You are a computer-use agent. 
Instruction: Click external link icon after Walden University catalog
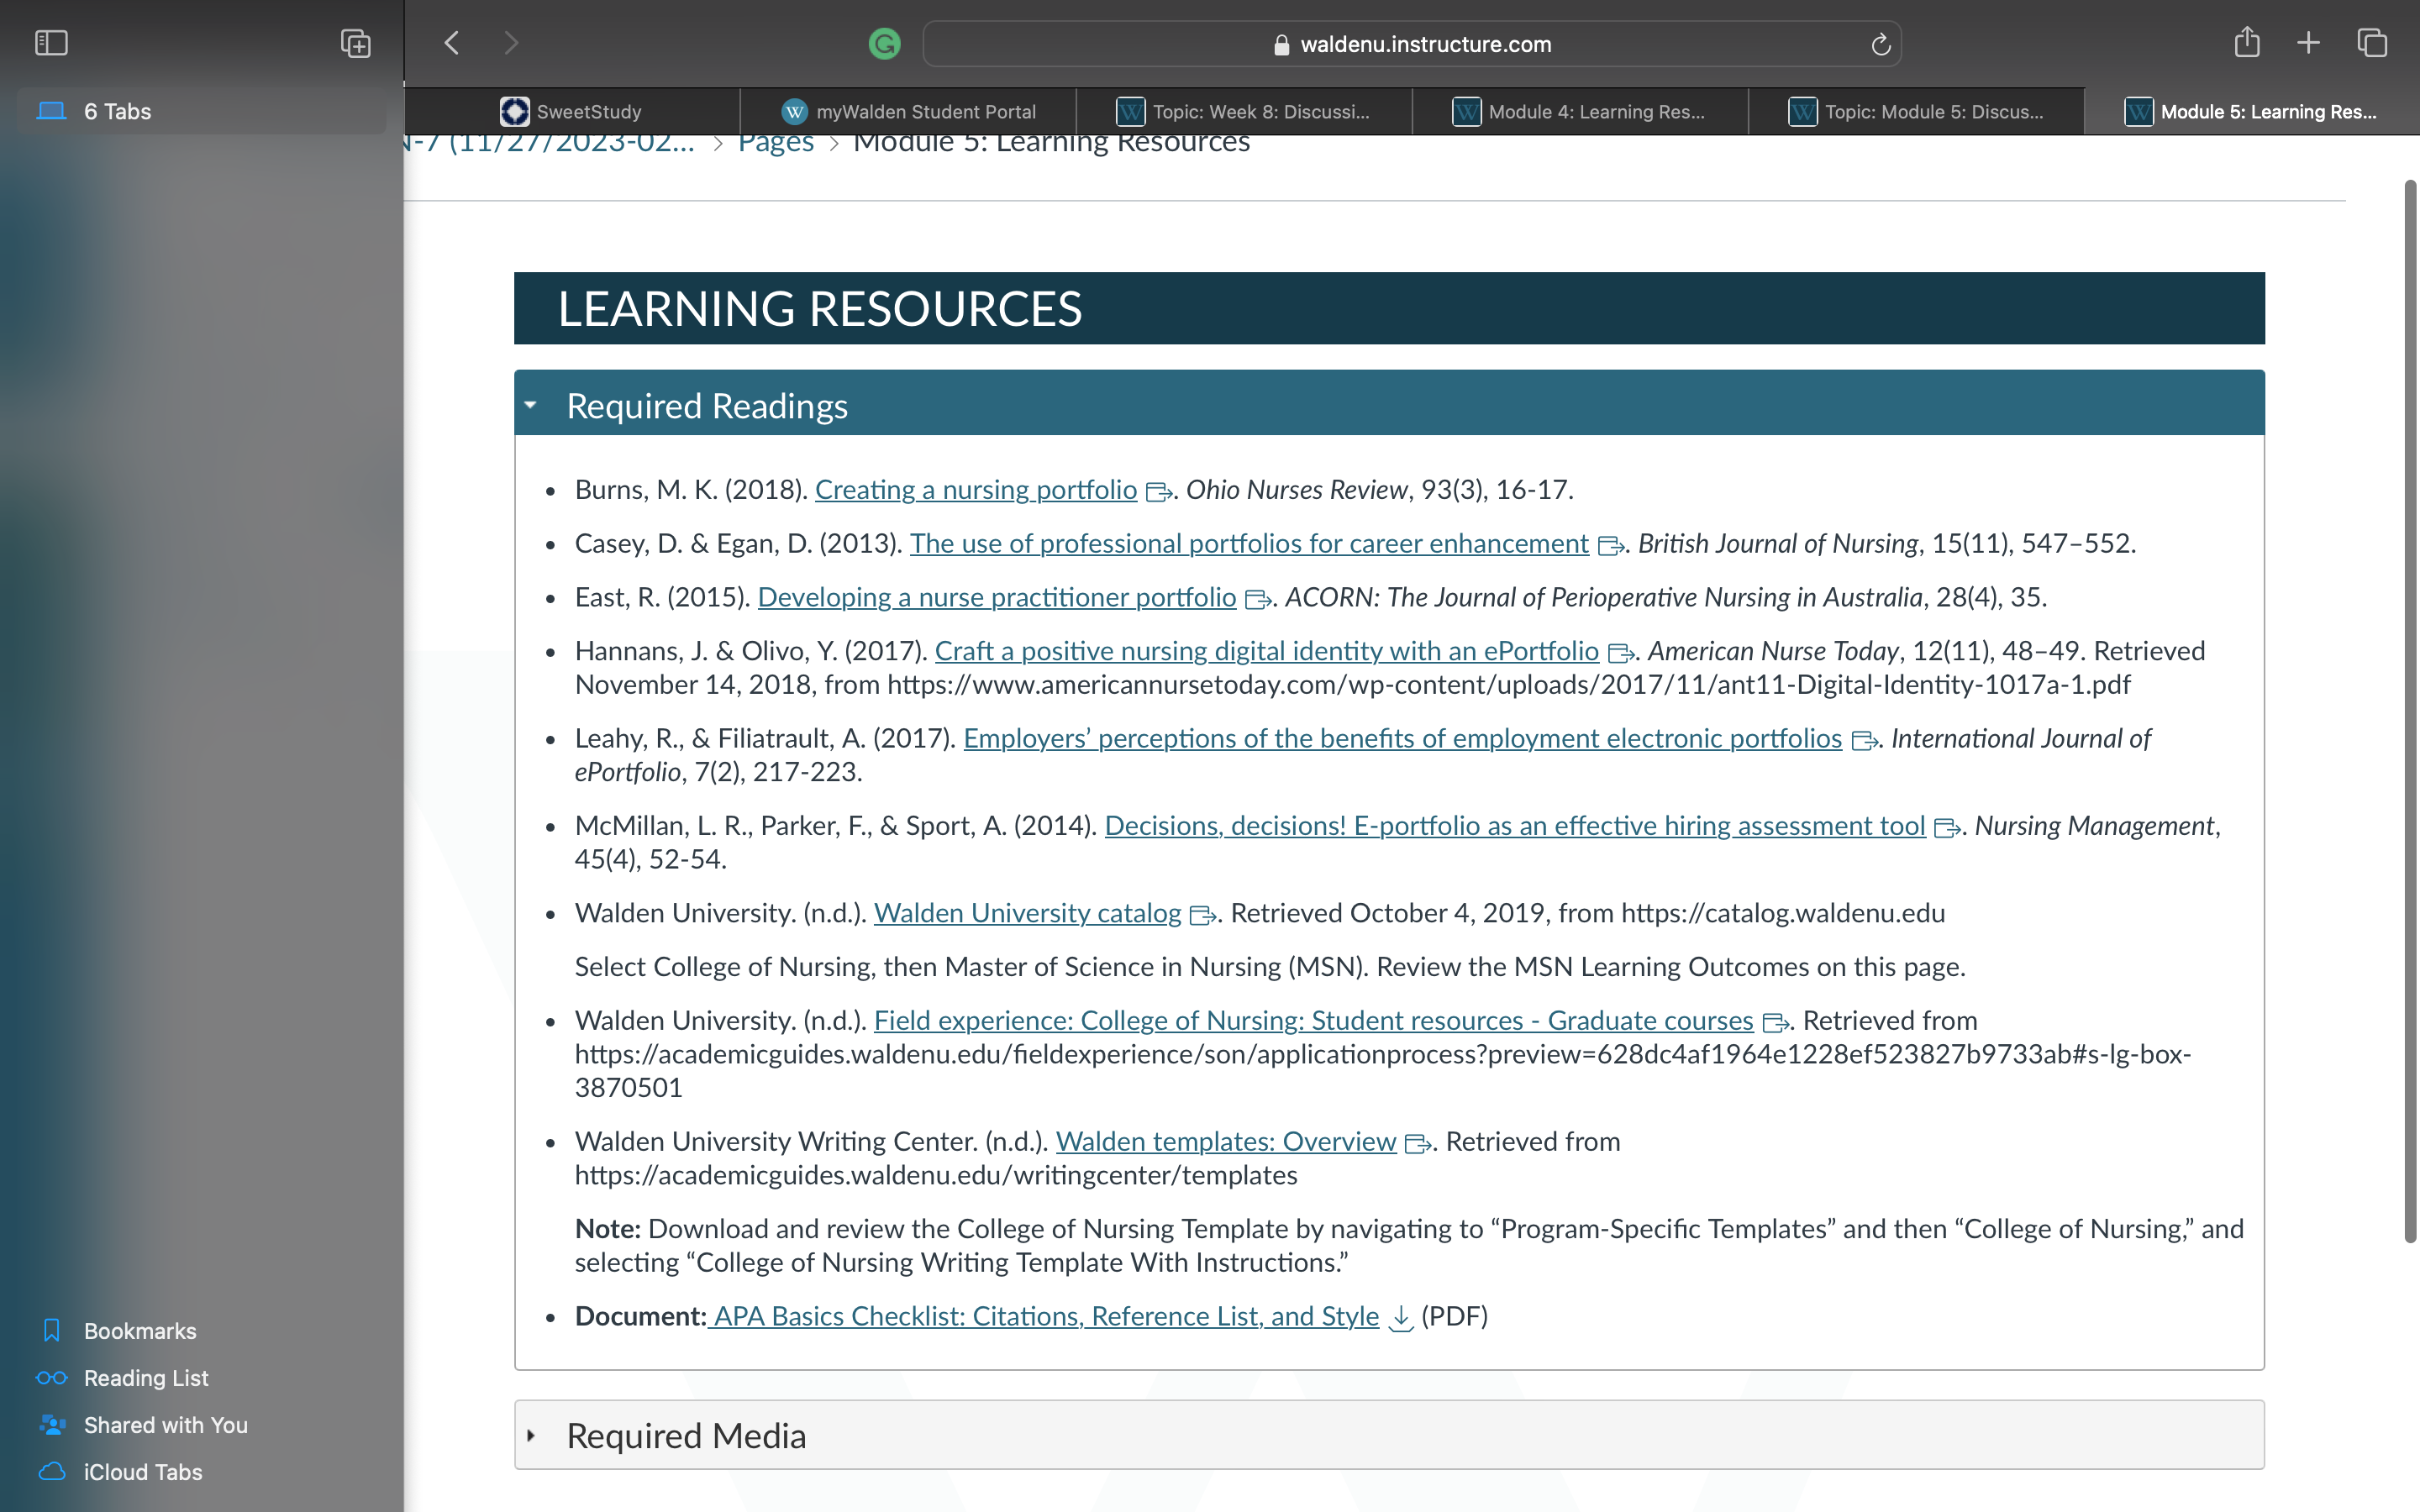(1203, 916)
